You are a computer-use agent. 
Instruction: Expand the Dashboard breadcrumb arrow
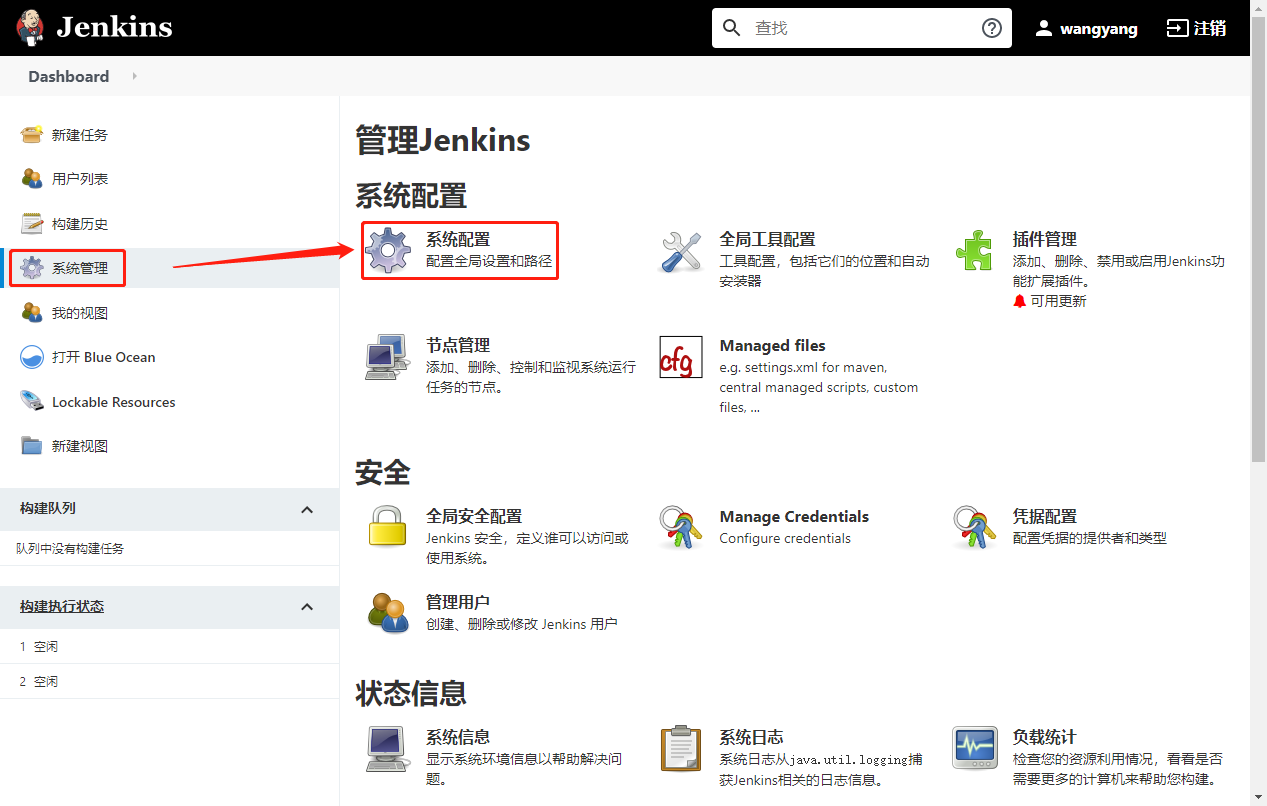coord(134,76)
